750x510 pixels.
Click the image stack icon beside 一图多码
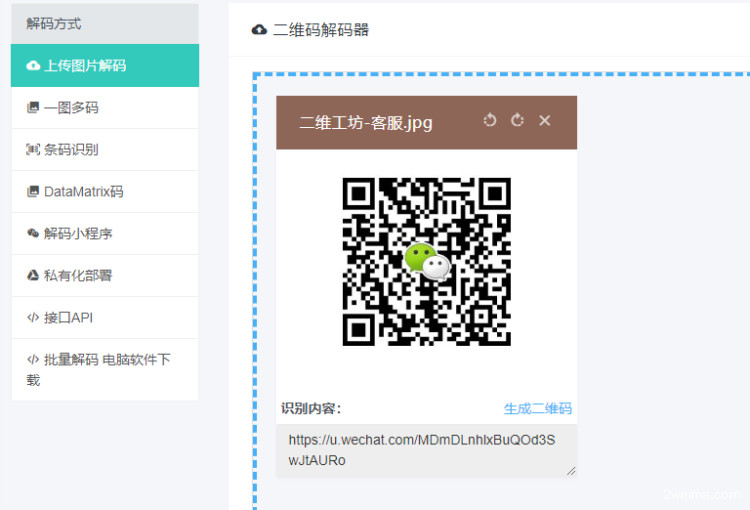click(33, 108)
